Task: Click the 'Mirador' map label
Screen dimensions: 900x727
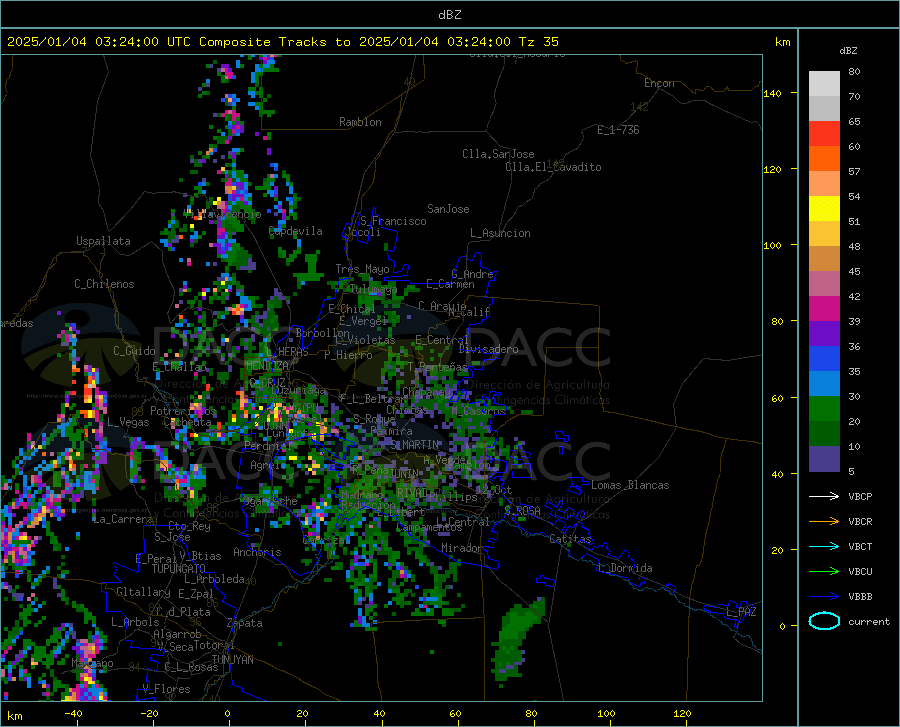Action: click(x=462, y=548)
